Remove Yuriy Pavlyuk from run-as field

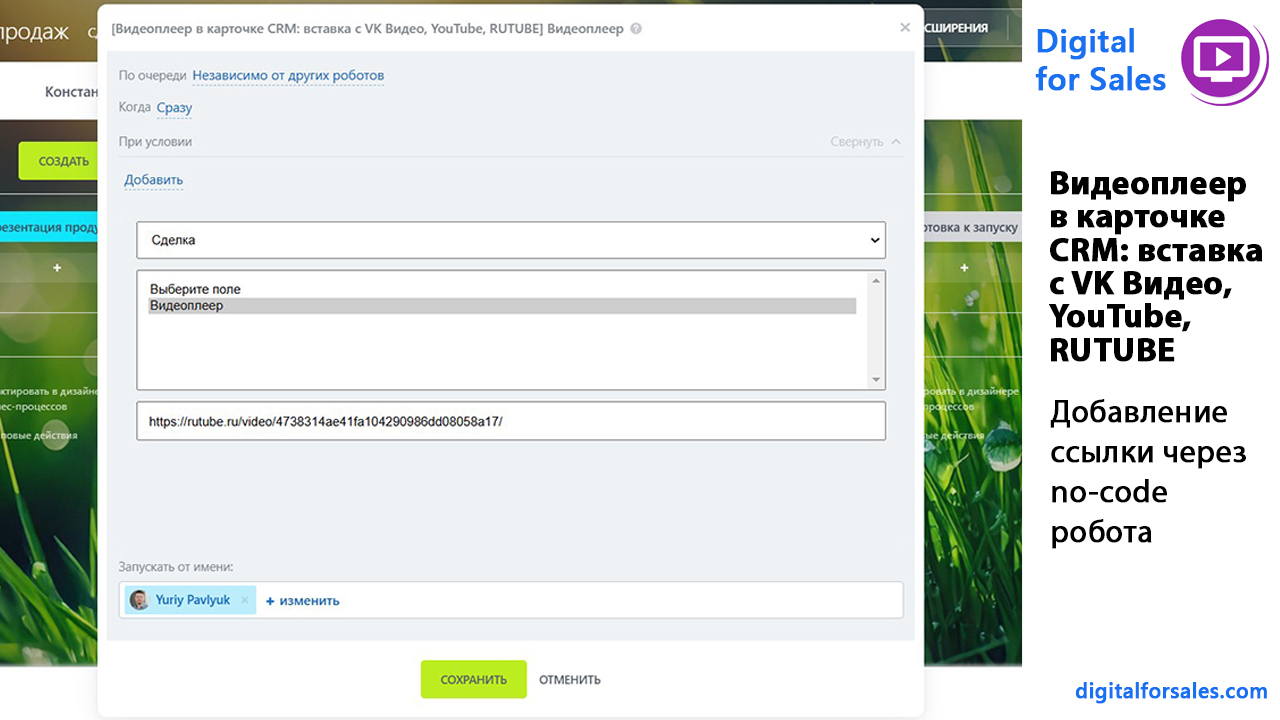[x=245, y=600]
